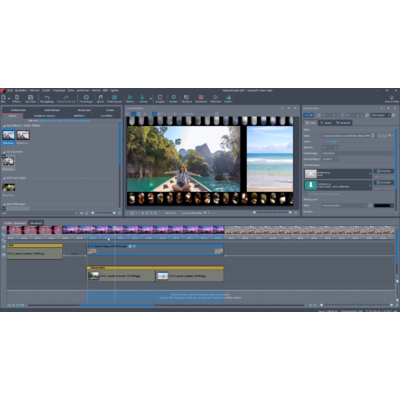
Task: Open the Ausblendung transition dropdown
Action: (338, 185)
